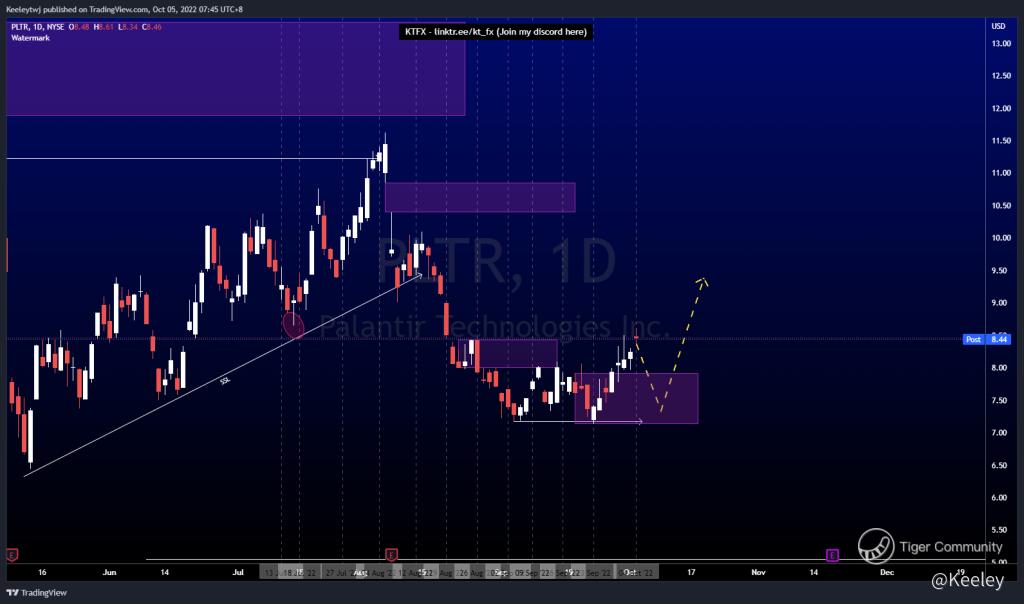Screen dimensions: 1024x604
Task: Click the Jun label on time axis
Action: [x=109, y=573]
